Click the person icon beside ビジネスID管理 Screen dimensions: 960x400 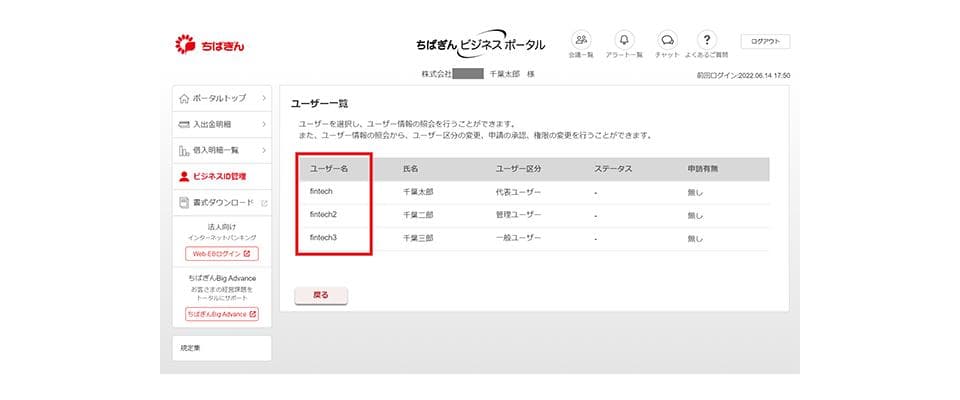(183, 176)
